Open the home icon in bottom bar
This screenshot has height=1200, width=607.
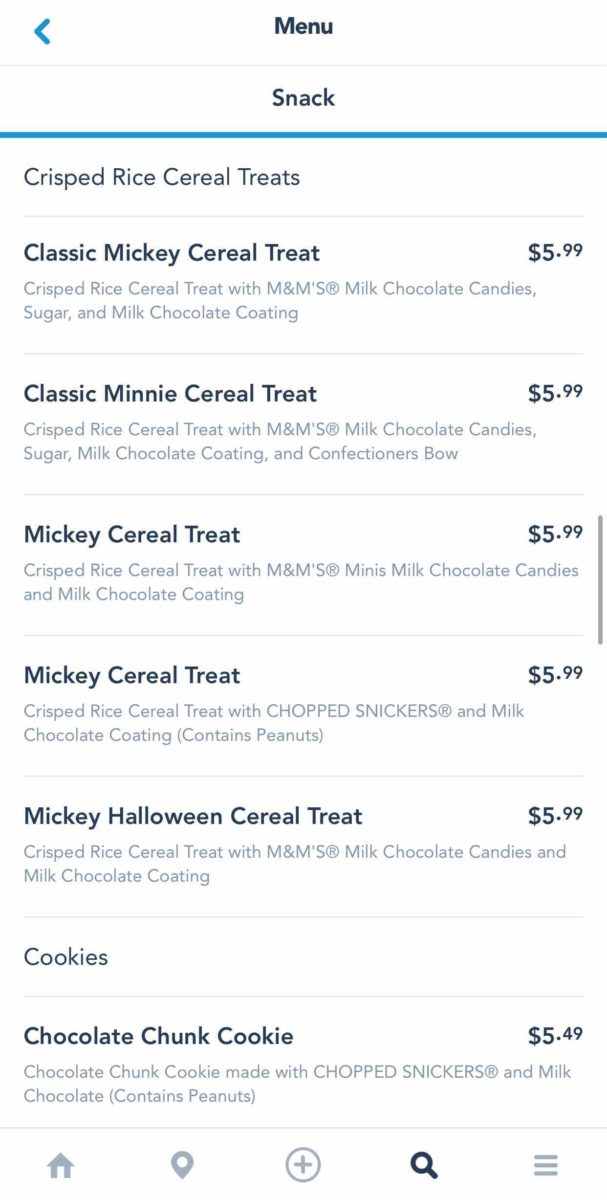coord(61,1165)
